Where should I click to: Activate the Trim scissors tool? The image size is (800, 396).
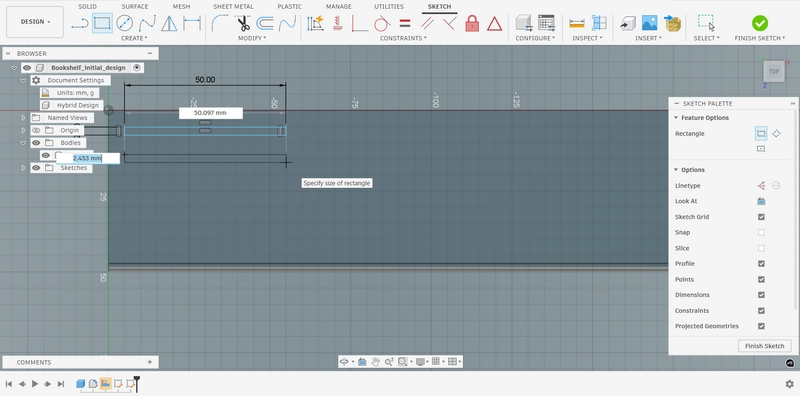[x=242, y=23]
